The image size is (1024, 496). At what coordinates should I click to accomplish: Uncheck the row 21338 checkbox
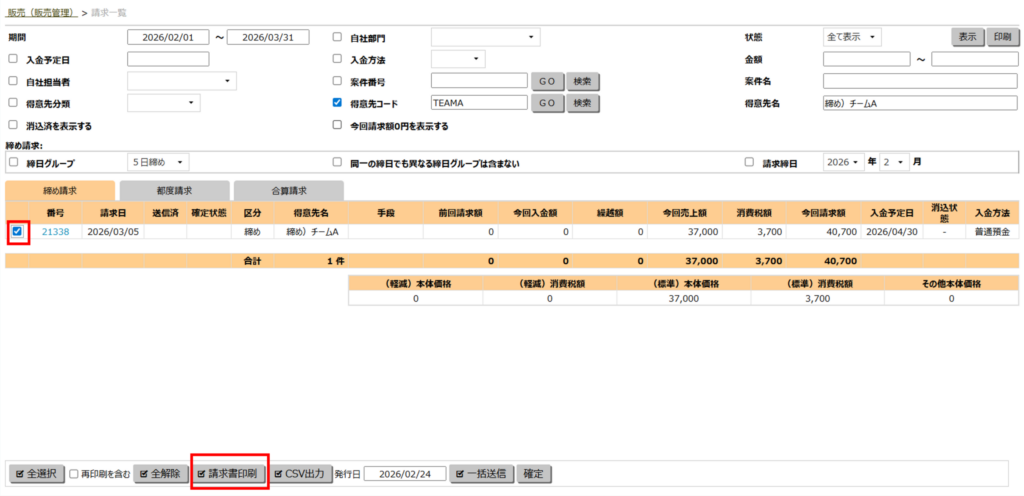17,232
